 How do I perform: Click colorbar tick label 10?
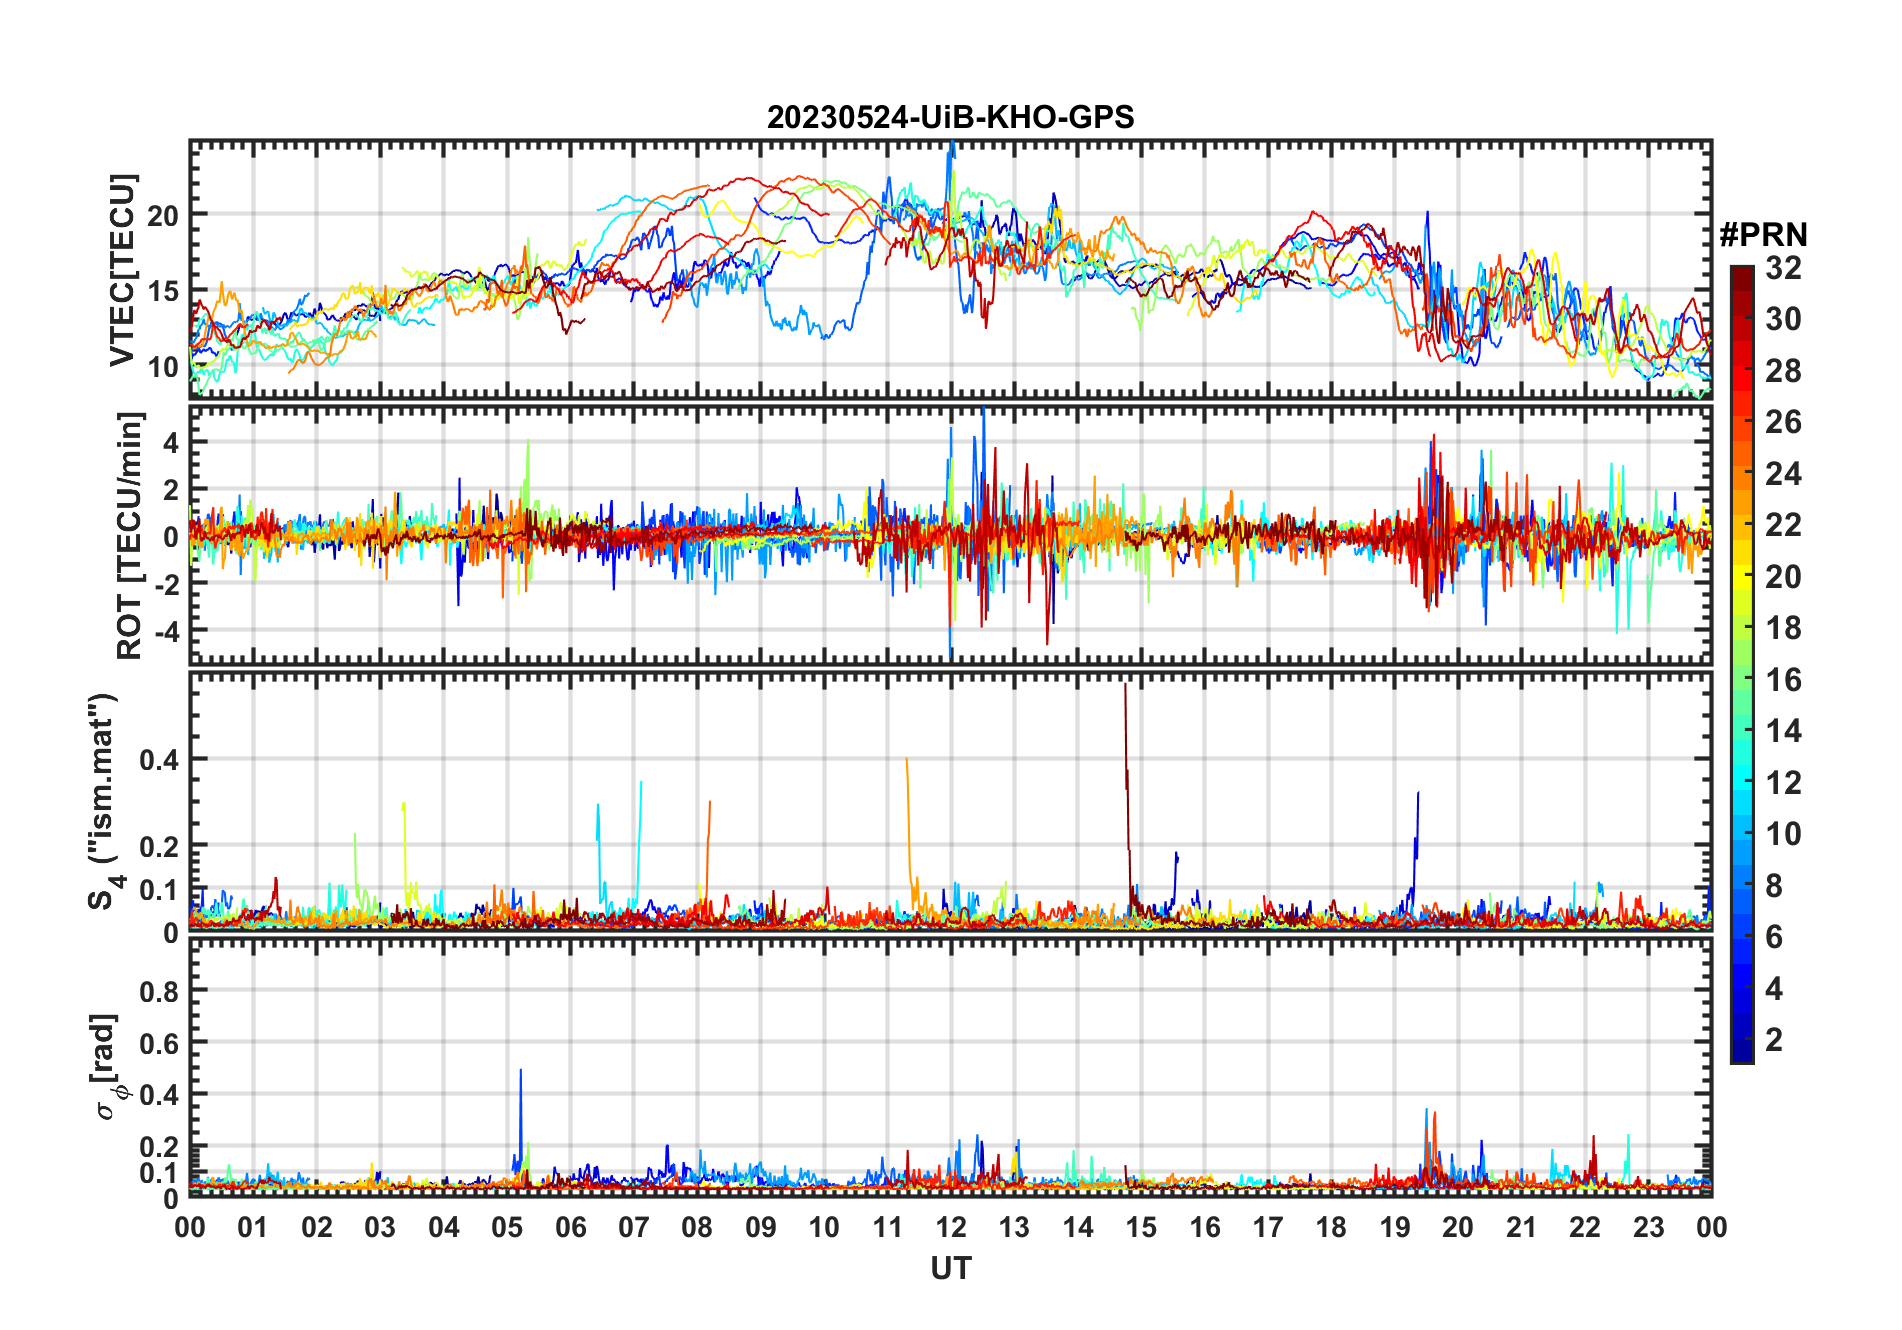click(1783, 834)
